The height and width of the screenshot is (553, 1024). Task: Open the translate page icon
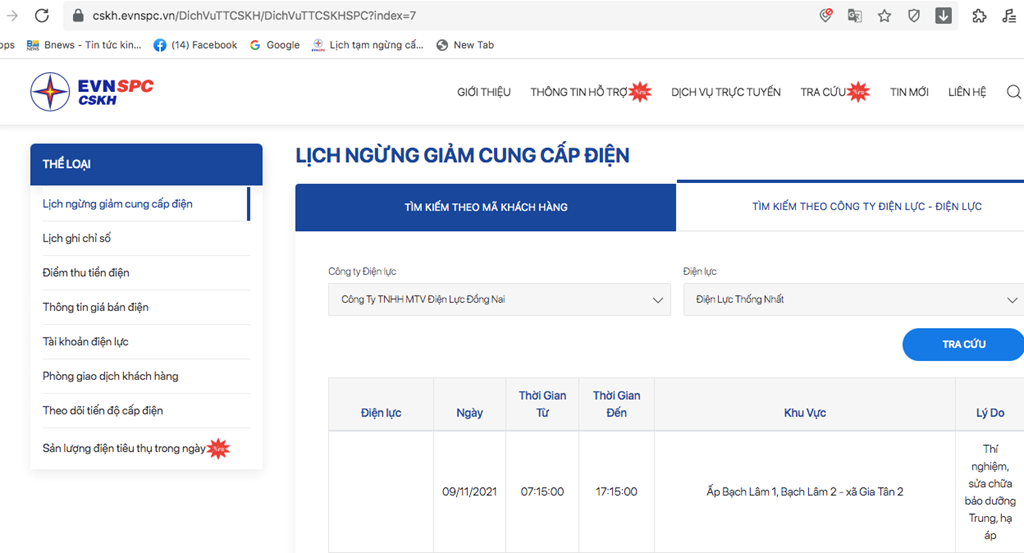point(854,16)
